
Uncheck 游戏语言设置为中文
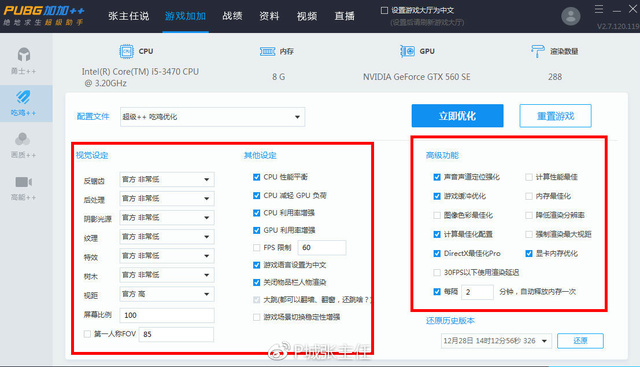point(256,265)
